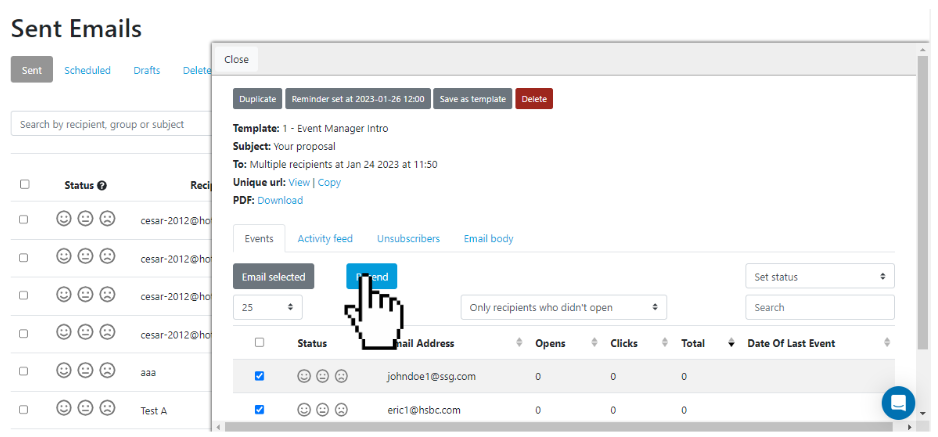Screen dimensions: 938x437
Task: Uncheck the johndoe1@ssg.com row checkbox
Action: (260, 377)
